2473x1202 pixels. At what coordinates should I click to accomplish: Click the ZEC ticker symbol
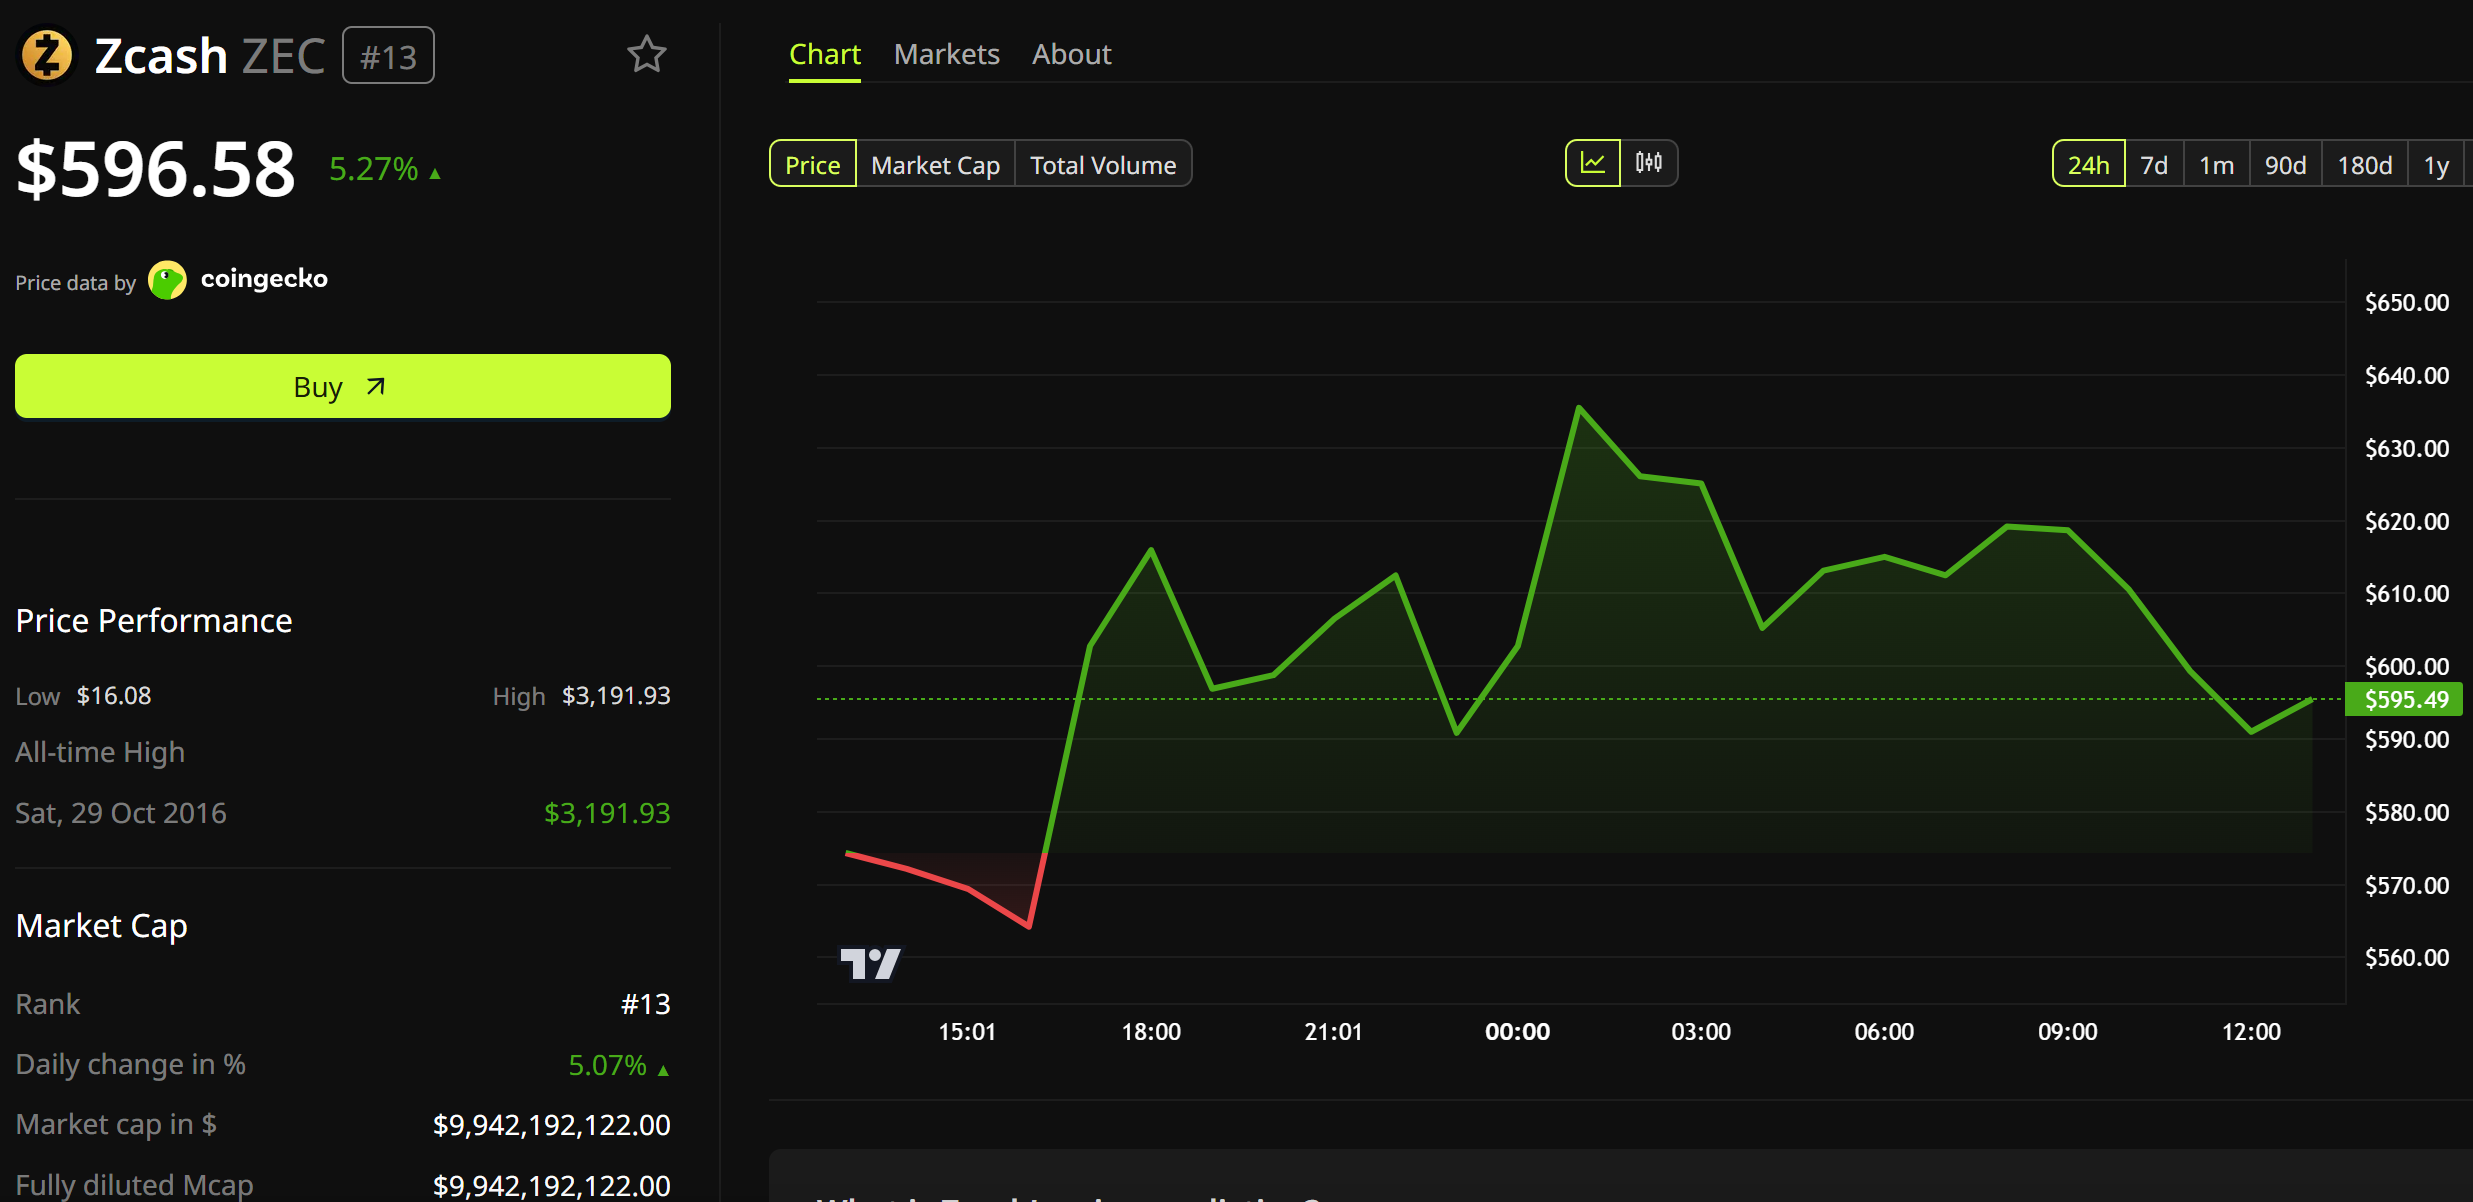tap(283, 56)
